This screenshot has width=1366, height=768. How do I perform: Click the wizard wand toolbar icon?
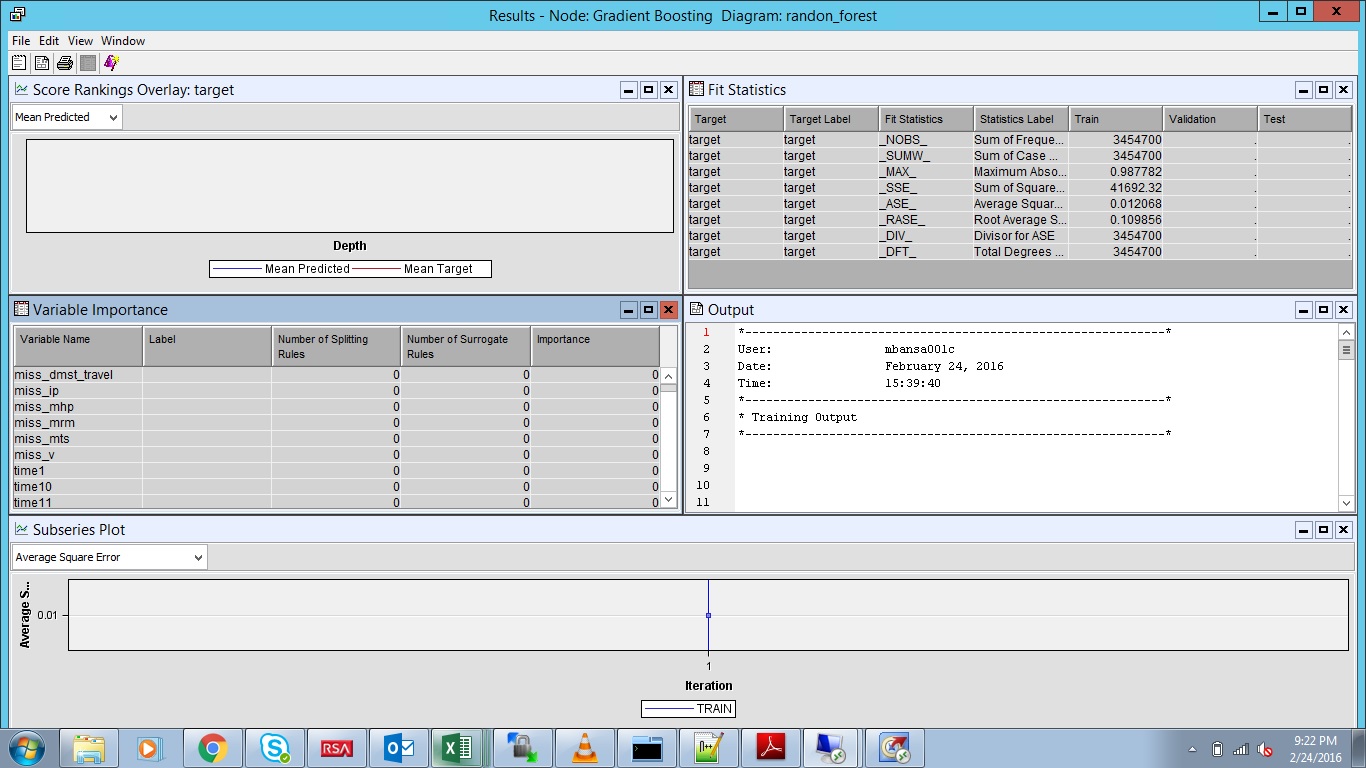(x=111, y=63)
